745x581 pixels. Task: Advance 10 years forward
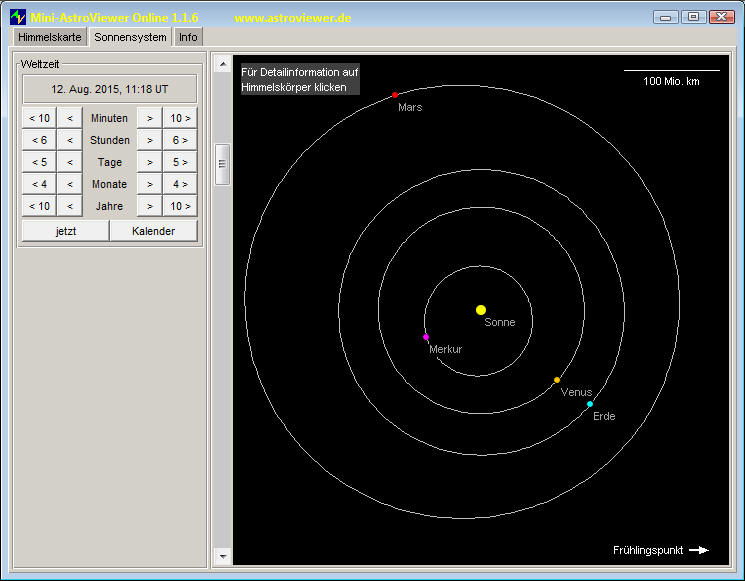(x=180, y=206)
